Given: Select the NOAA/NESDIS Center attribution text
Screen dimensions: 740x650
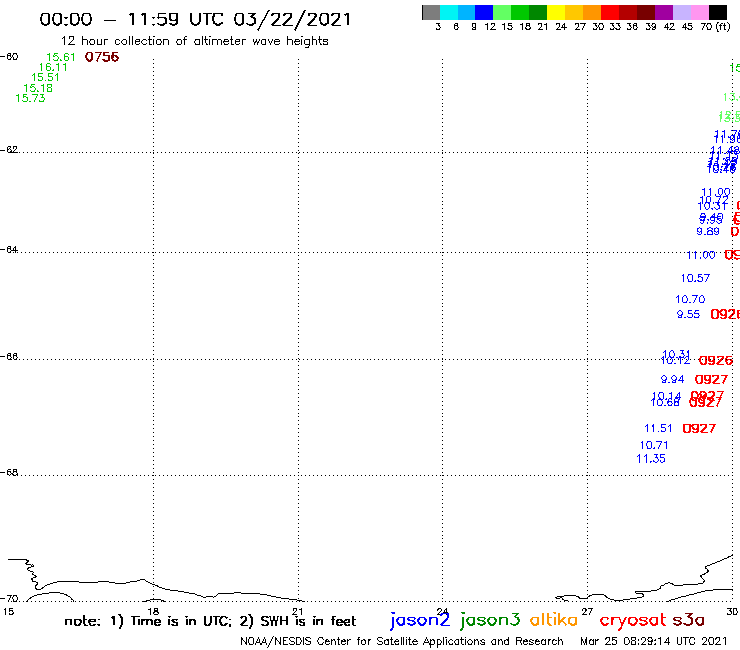Looking at the screenshot, I should (402, 642).
